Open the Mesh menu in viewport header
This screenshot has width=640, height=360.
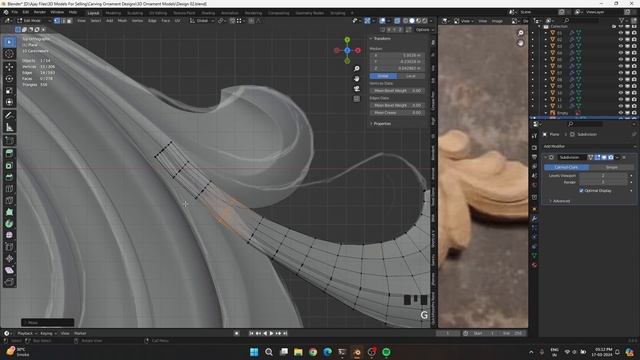tap(122, 20)
